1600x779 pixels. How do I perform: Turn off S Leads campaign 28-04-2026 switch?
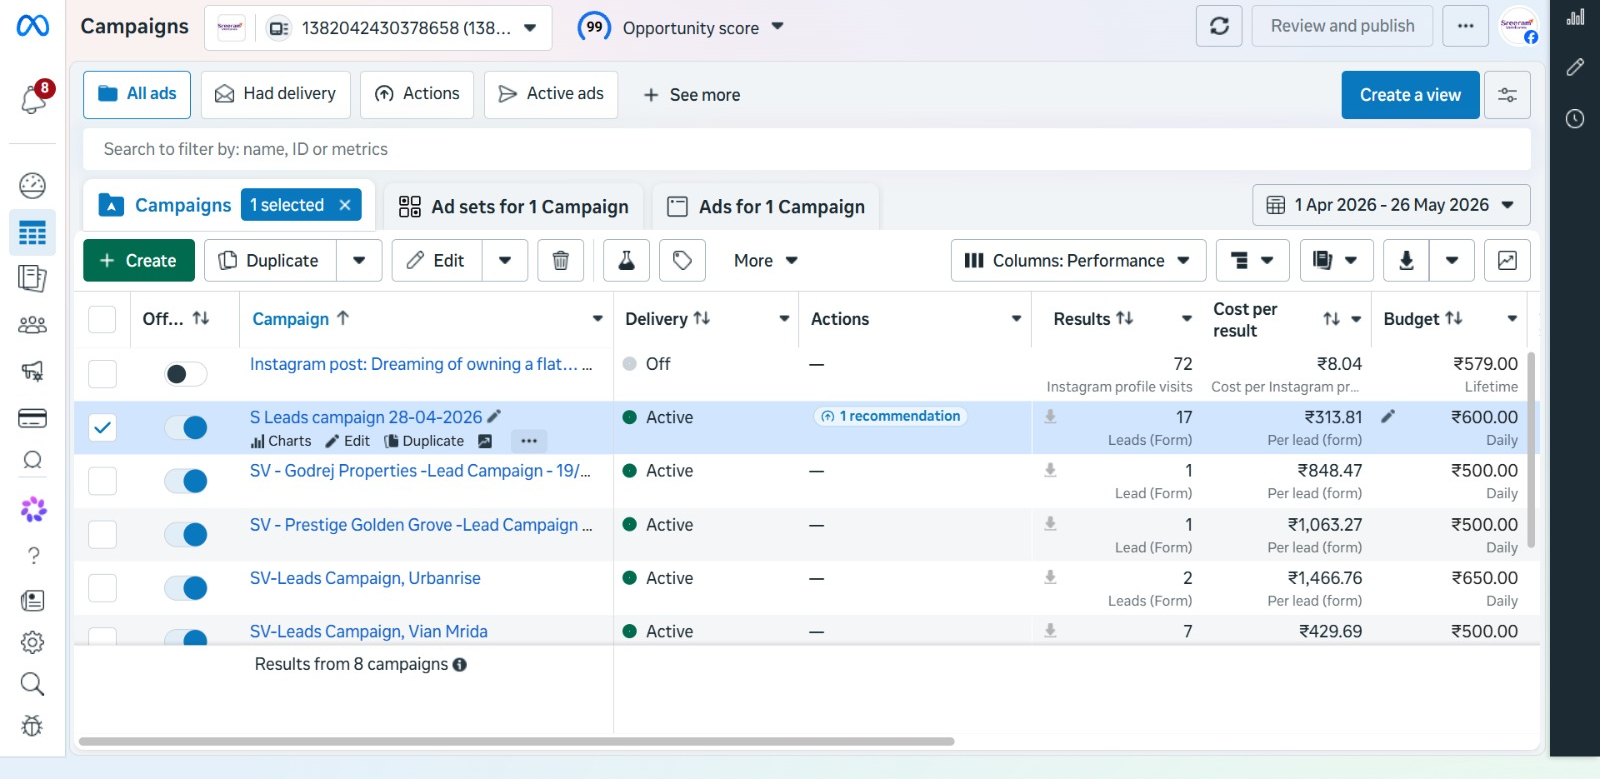(186, 428)
